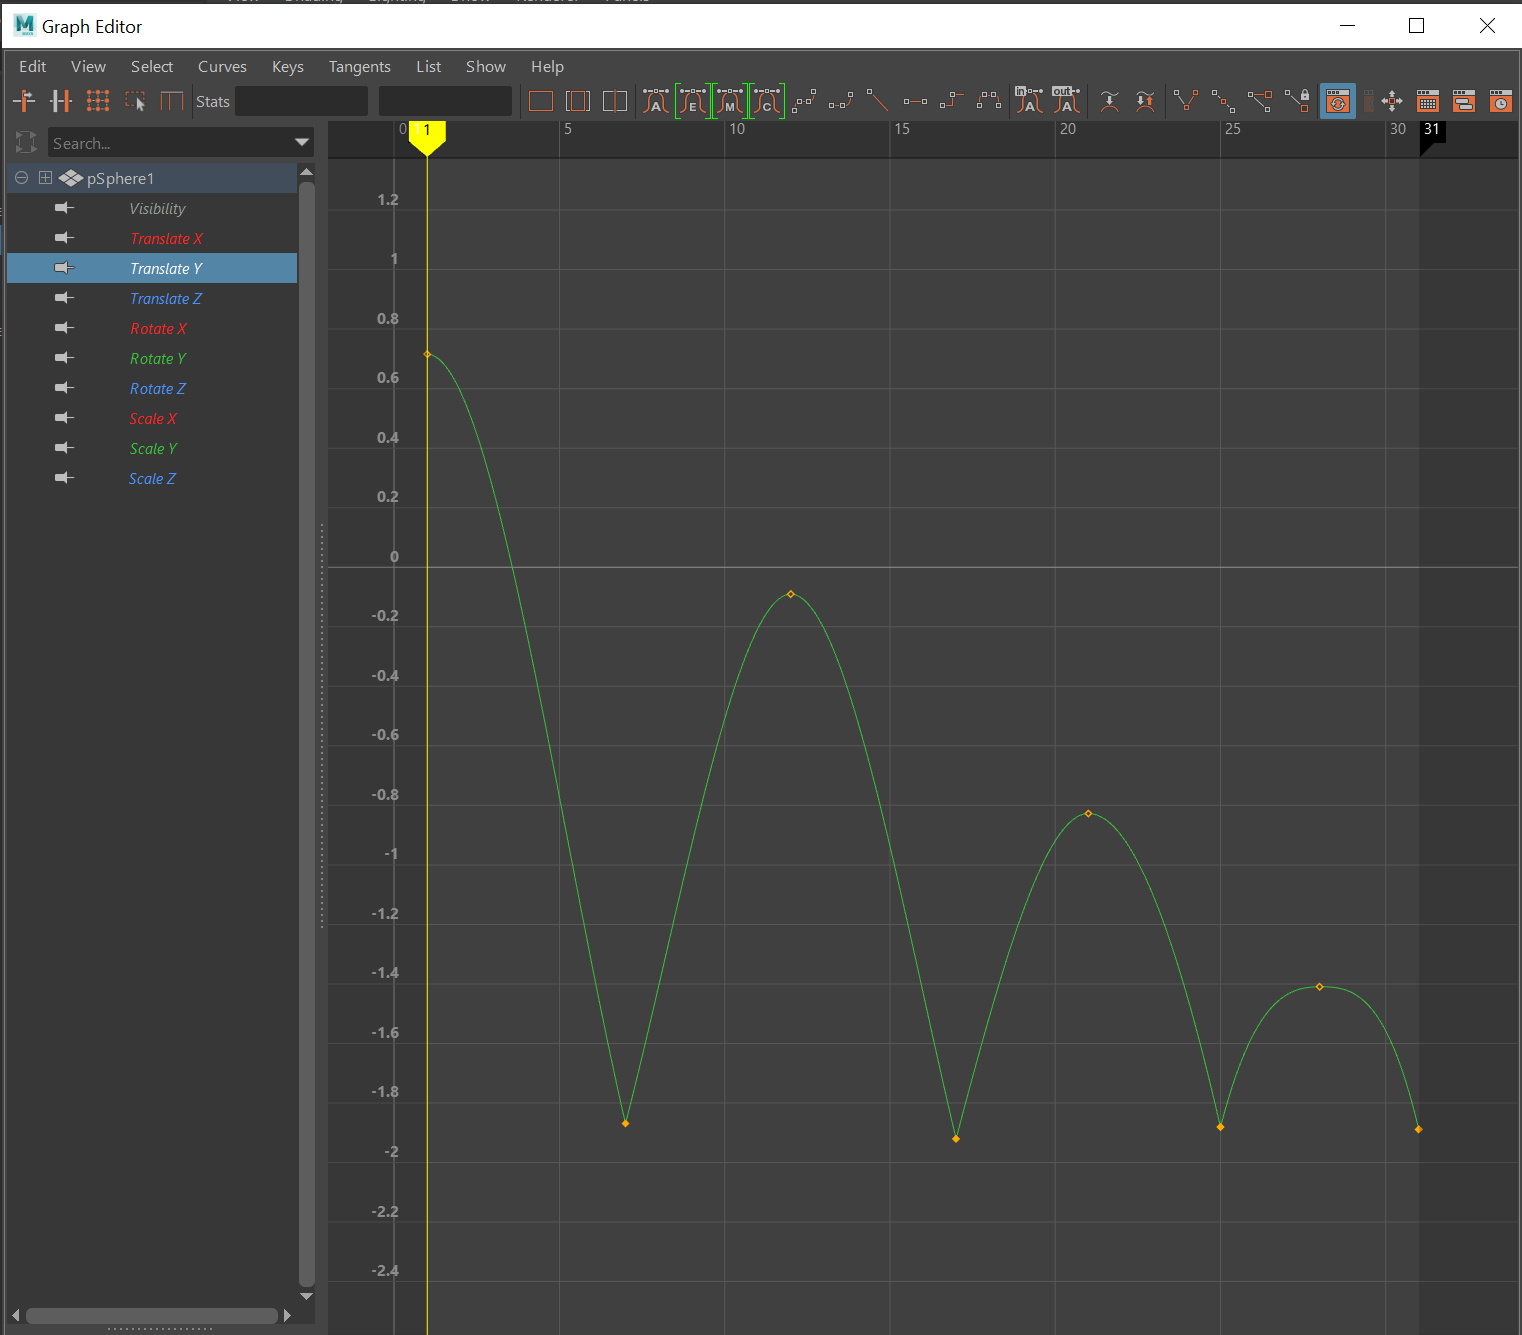Click the first Stats input field
Viewport: 1522px width, 1335px height.
pyautogui.click(x=301, y=101)
